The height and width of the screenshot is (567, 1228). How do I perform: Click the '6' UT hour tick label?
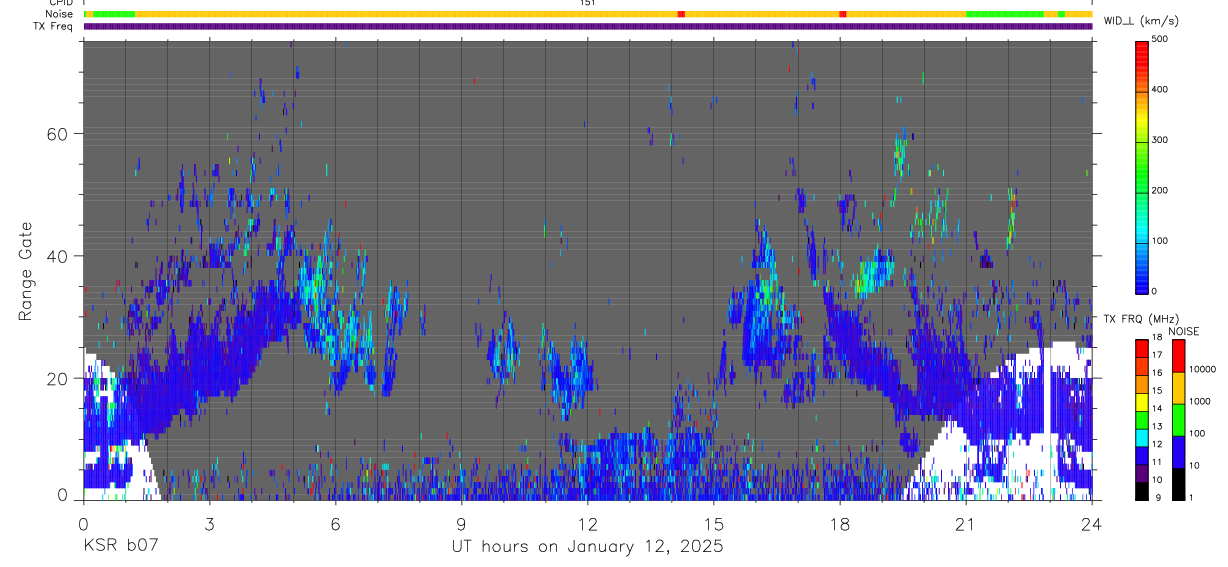pos(335,523)
